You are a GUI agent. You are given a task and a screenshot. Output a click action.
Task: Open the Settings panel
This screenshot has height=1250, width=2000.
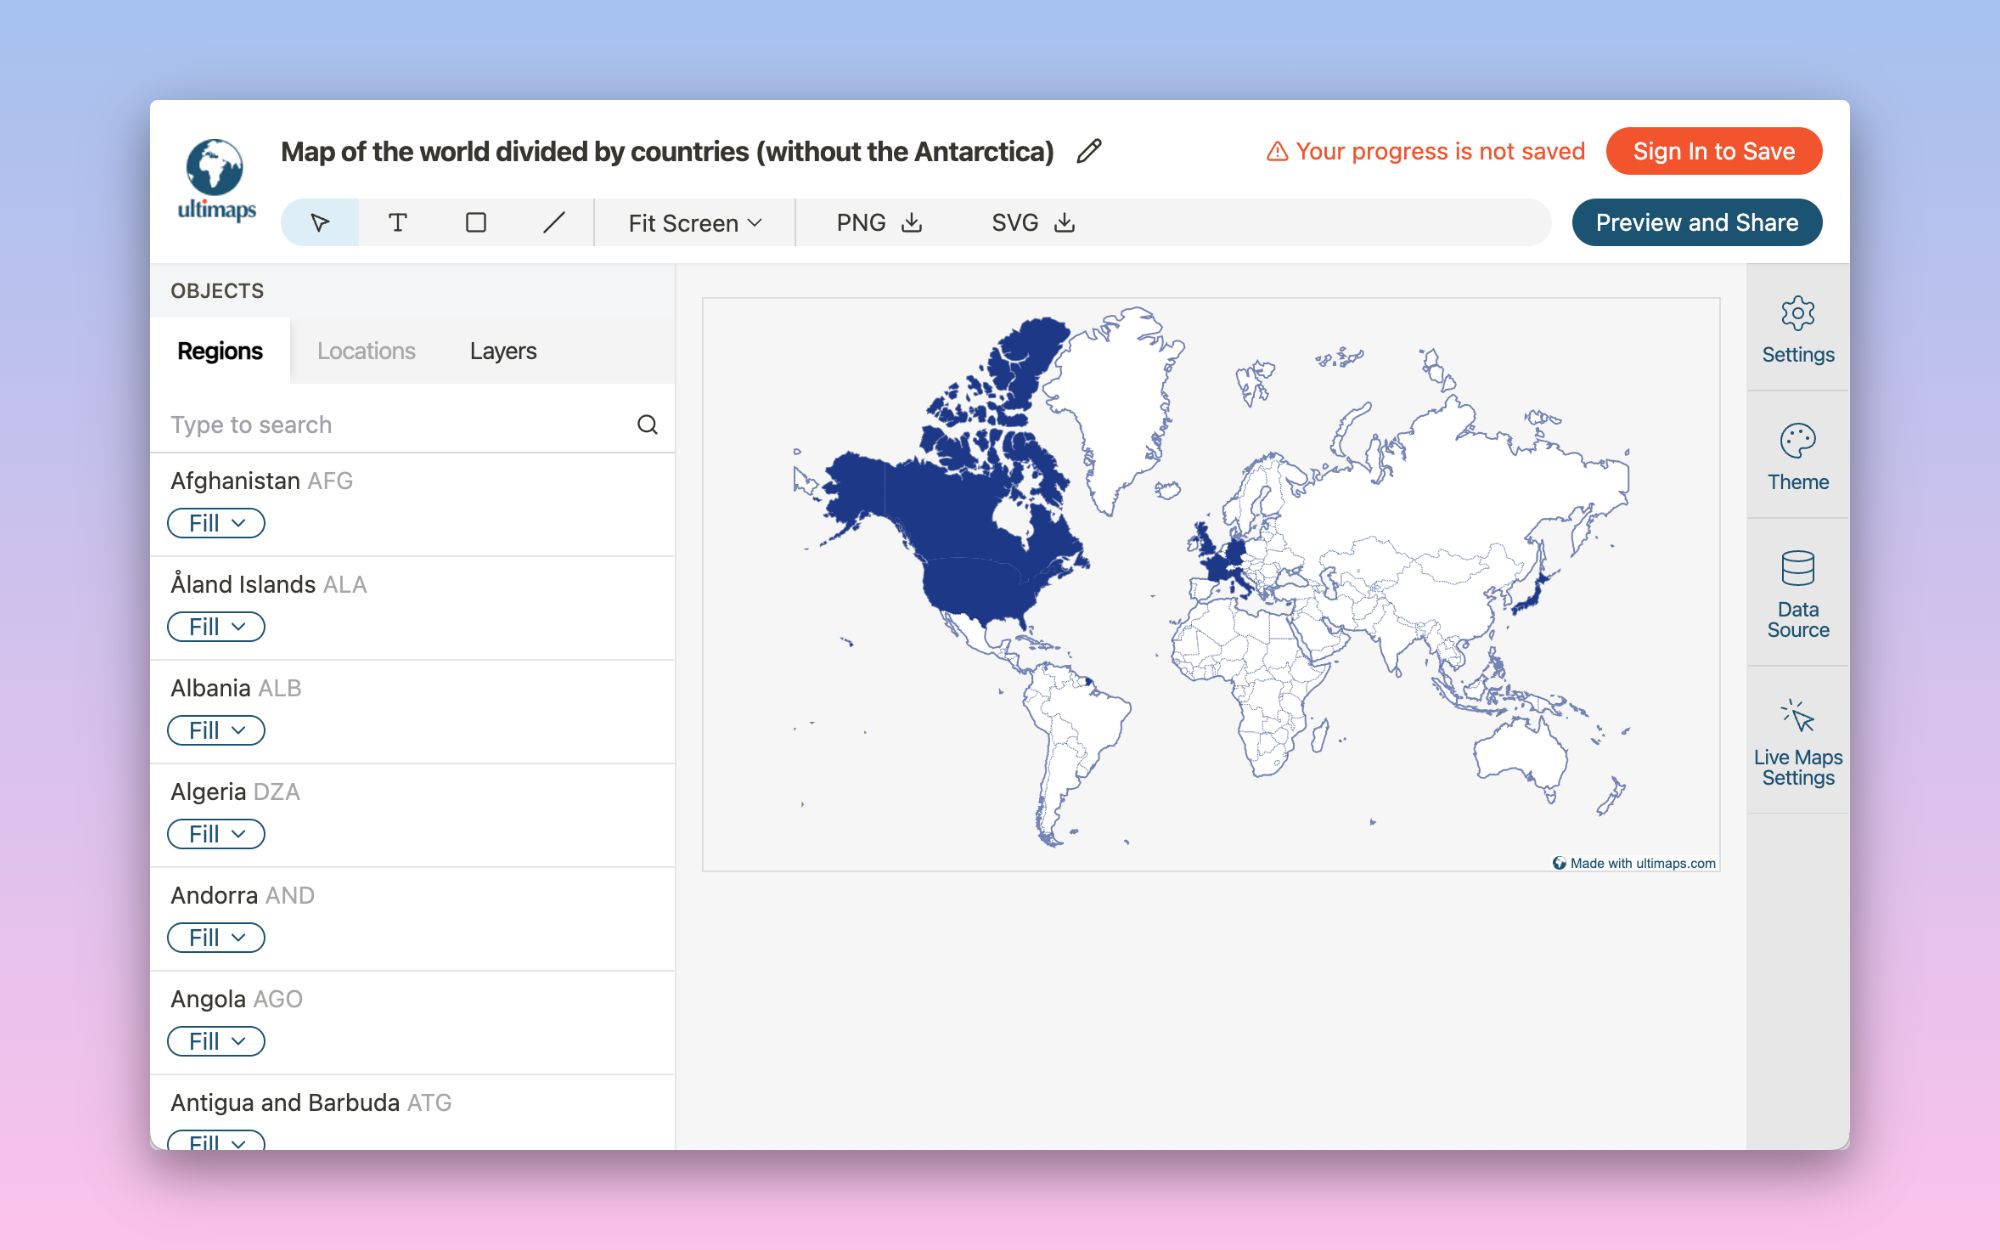[1796, 328]
